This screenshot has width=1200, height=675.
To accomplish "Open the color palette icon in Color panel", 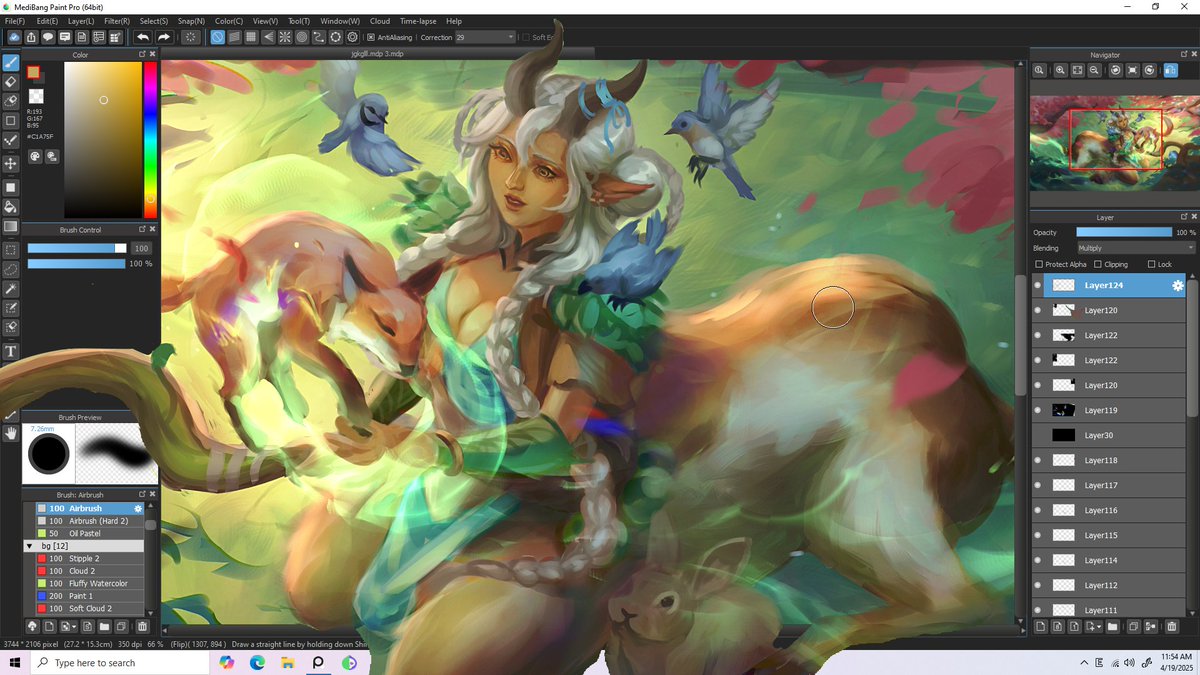I will pos(35,156).
